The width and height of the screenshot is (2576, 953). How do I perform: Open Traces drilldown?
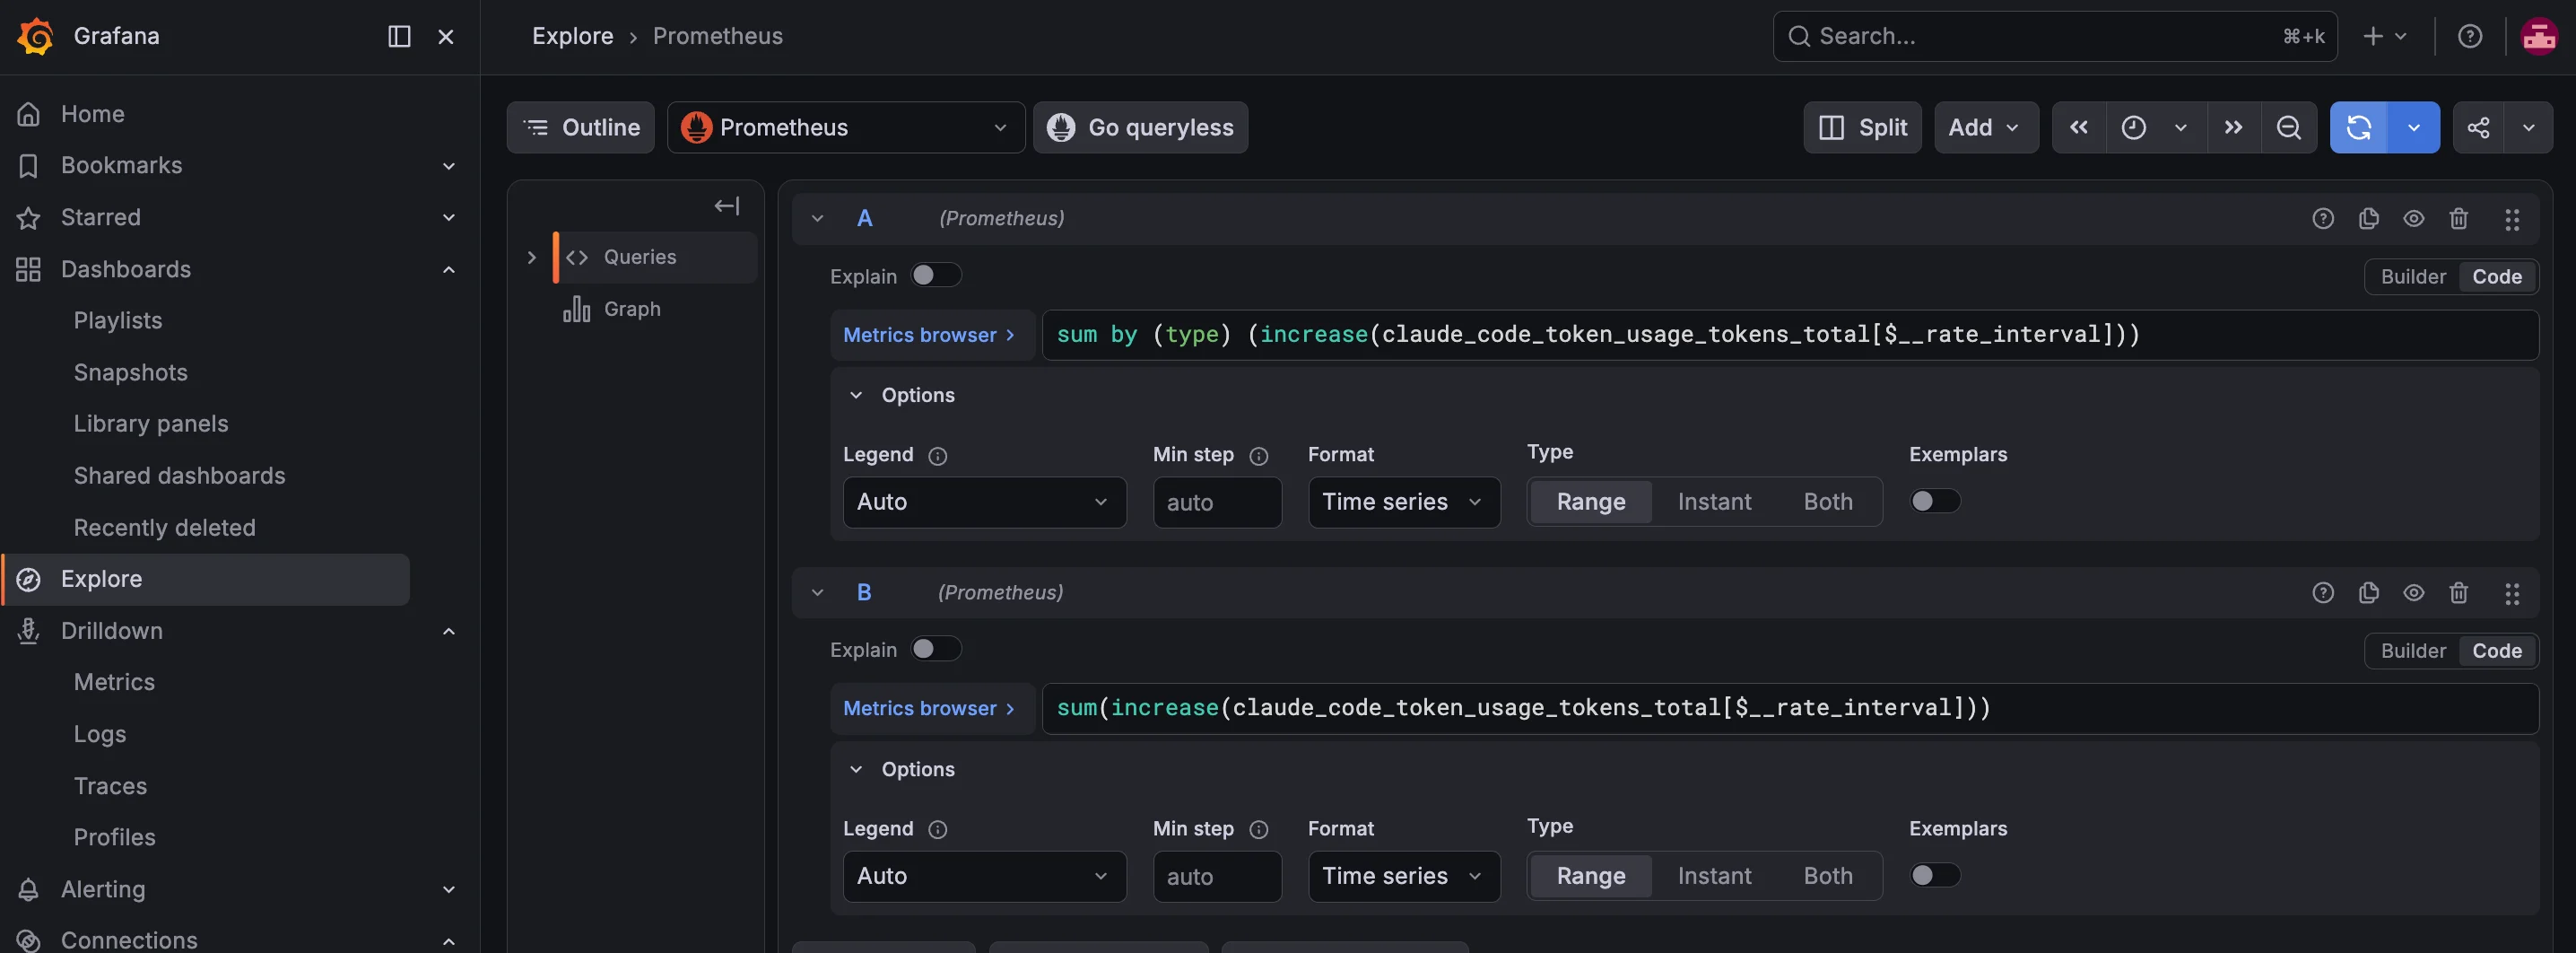110,786
